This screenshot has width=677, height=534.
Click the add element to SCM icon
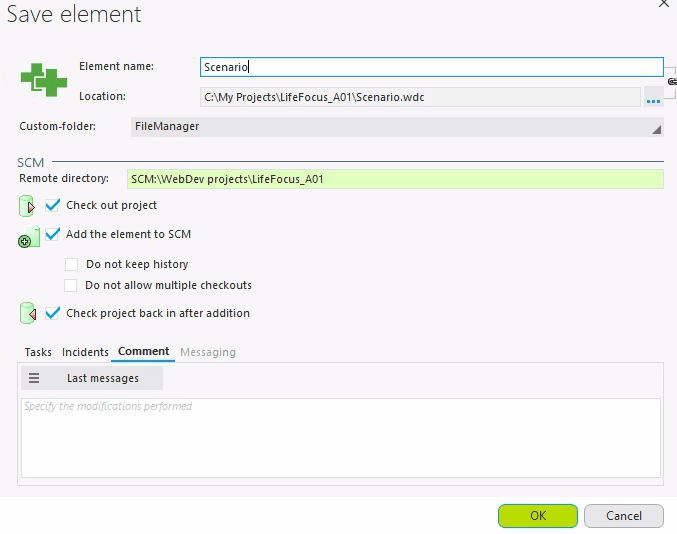[28, 237]
